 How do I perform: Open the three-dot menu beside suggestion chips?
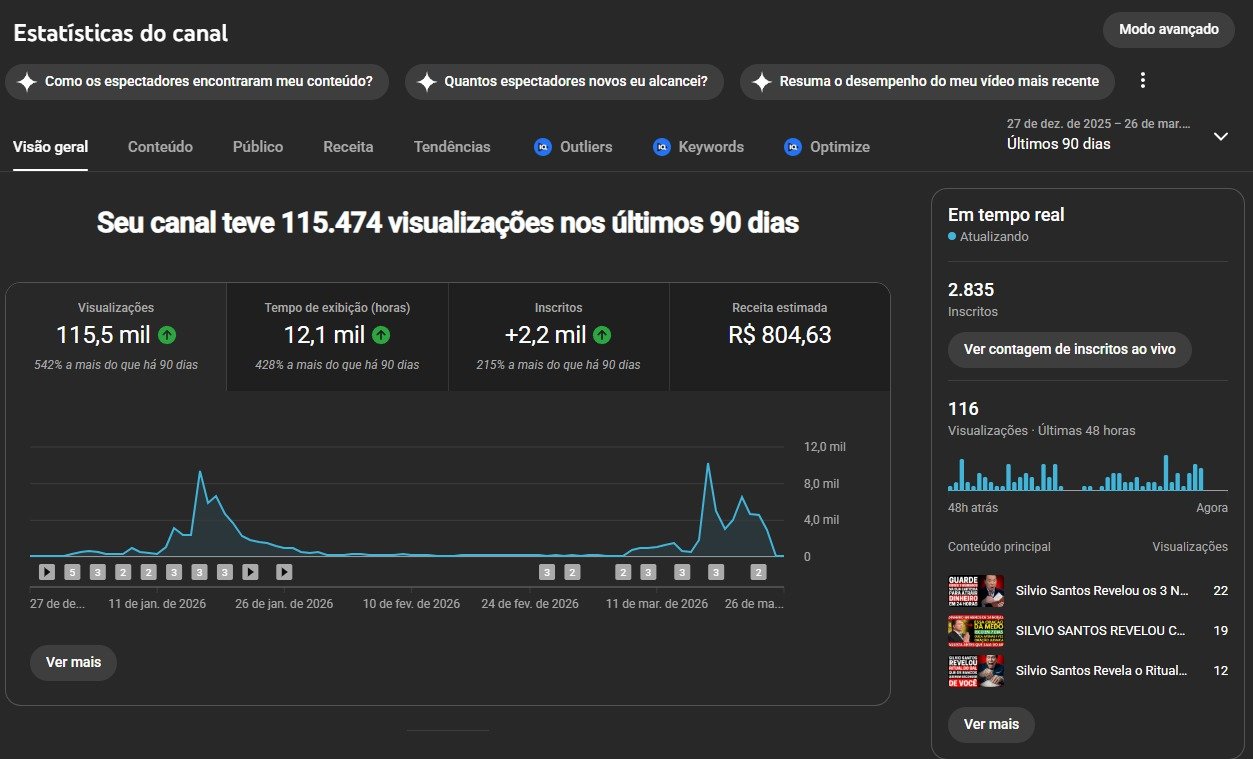click(x=1144, y=81)
